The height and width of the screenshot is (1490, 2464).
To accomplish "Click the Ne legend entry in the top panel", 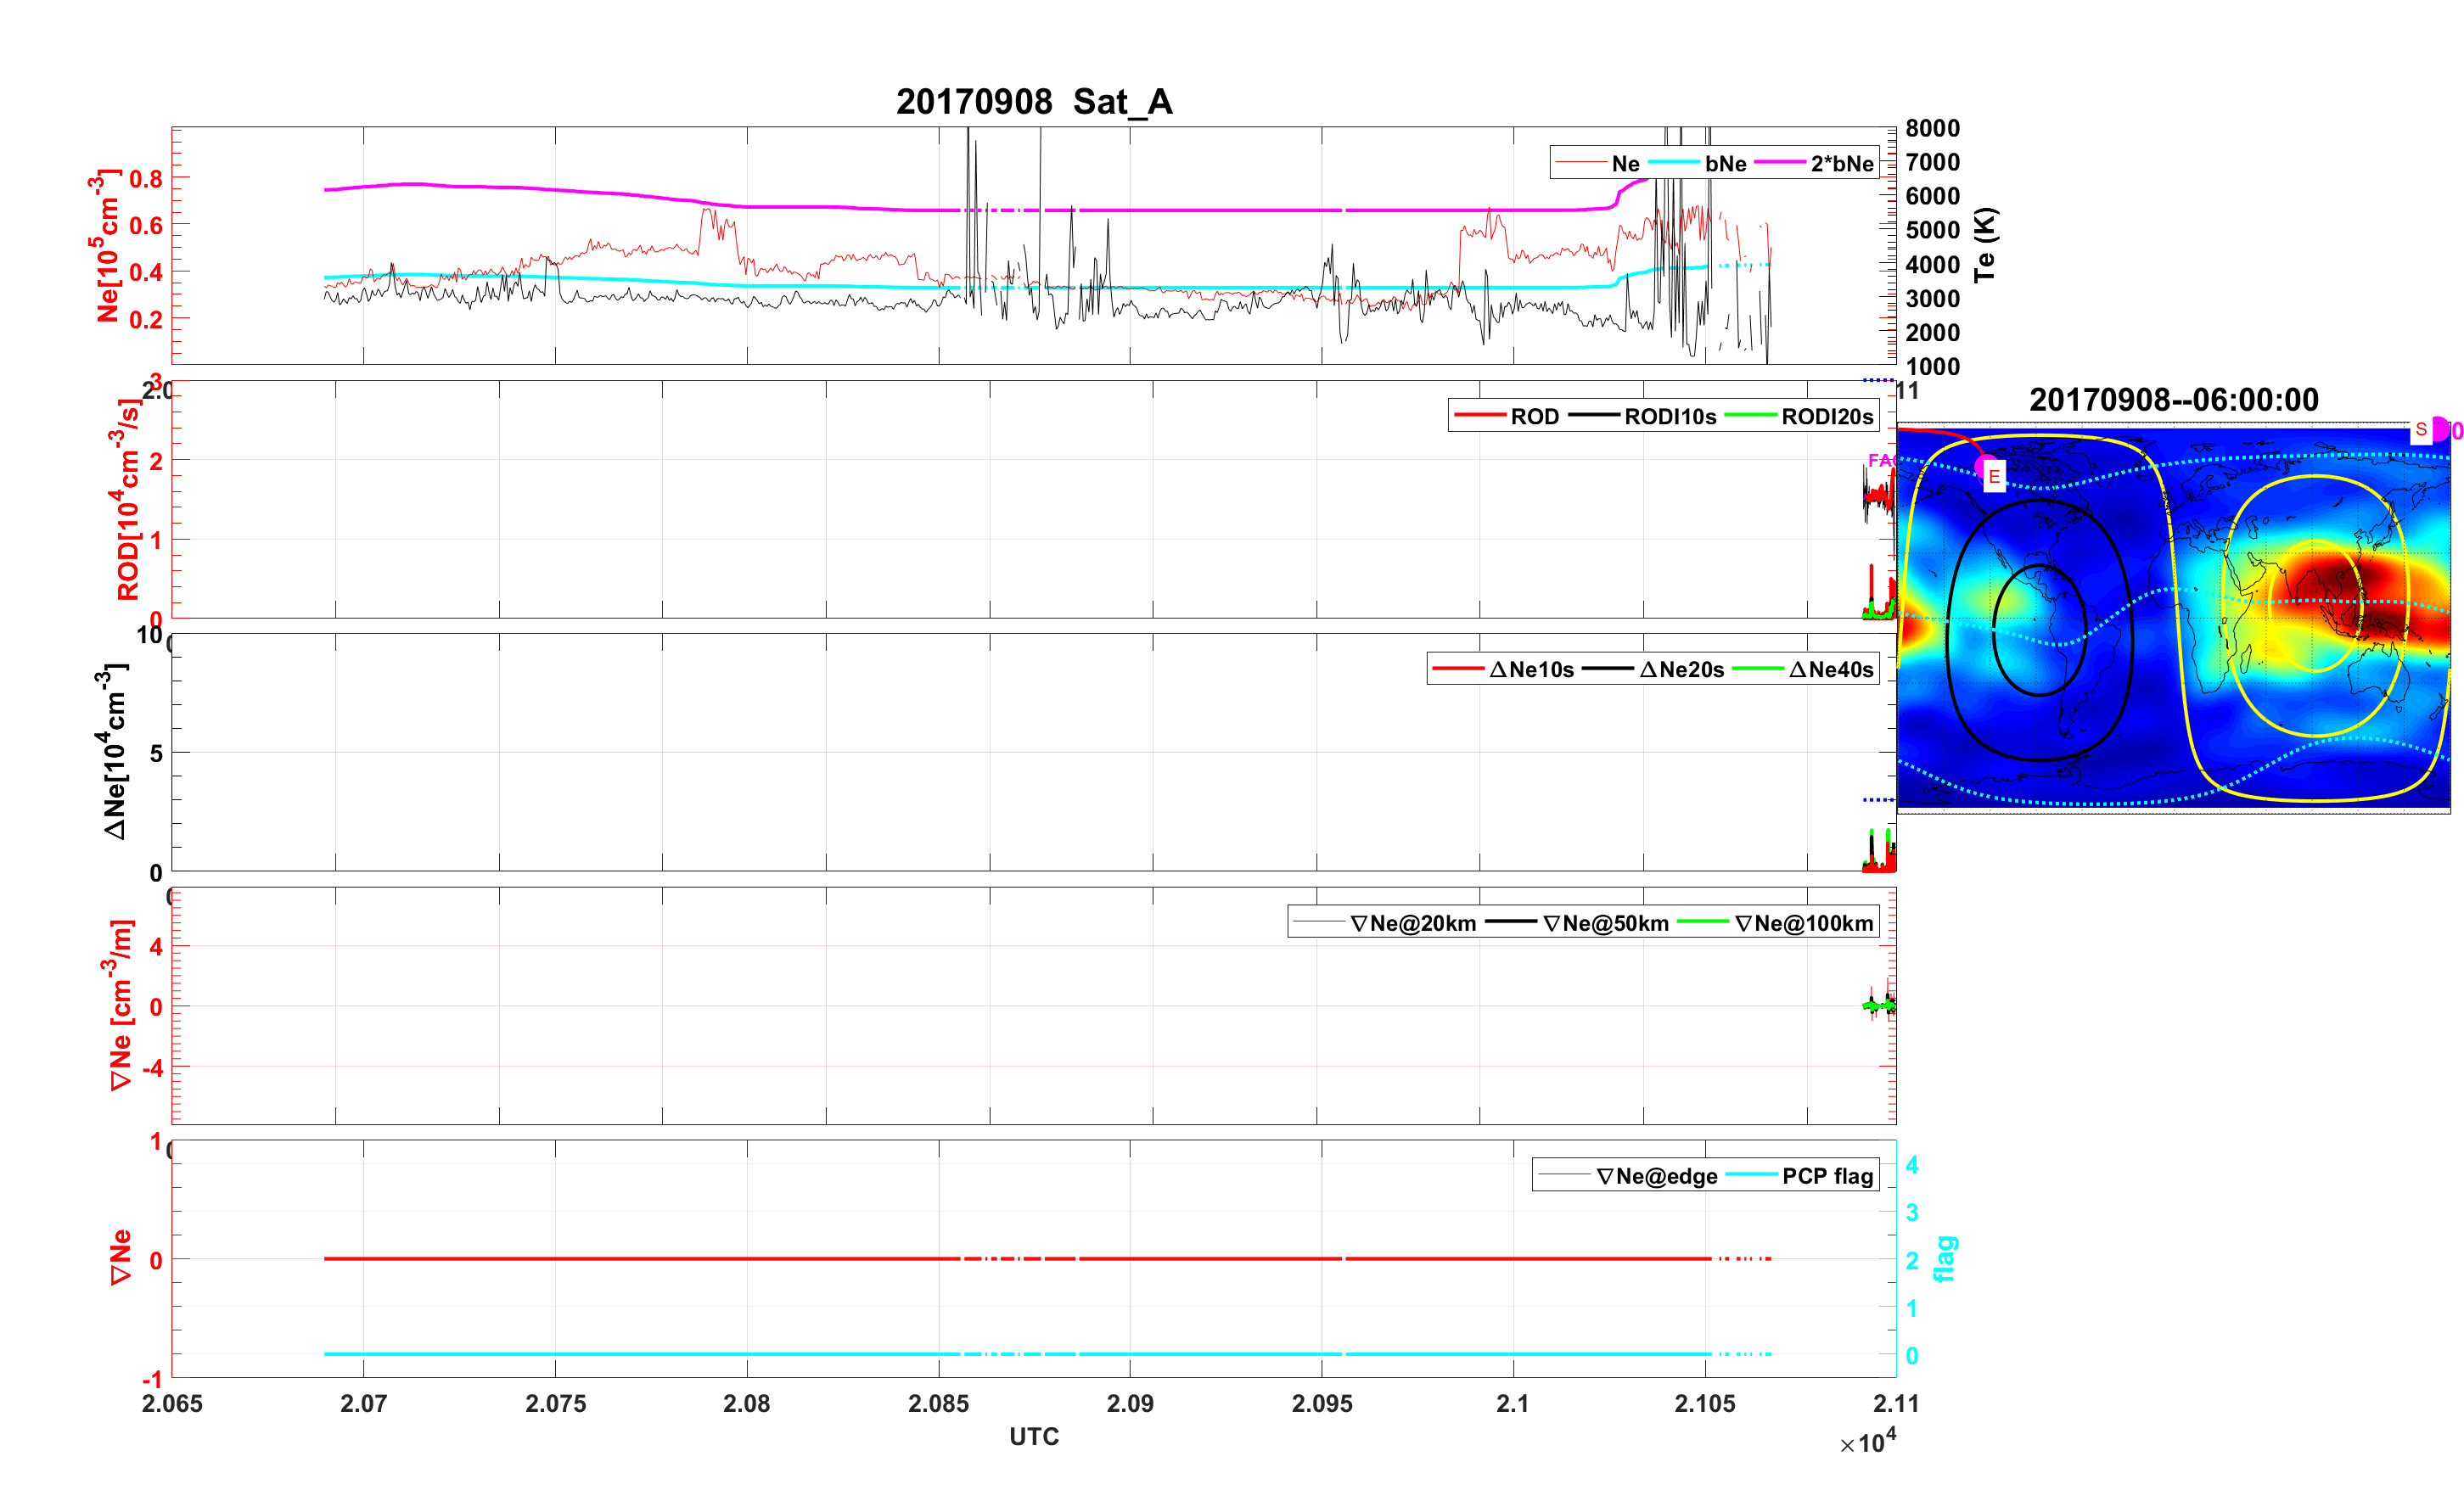I will (1625, 163).
